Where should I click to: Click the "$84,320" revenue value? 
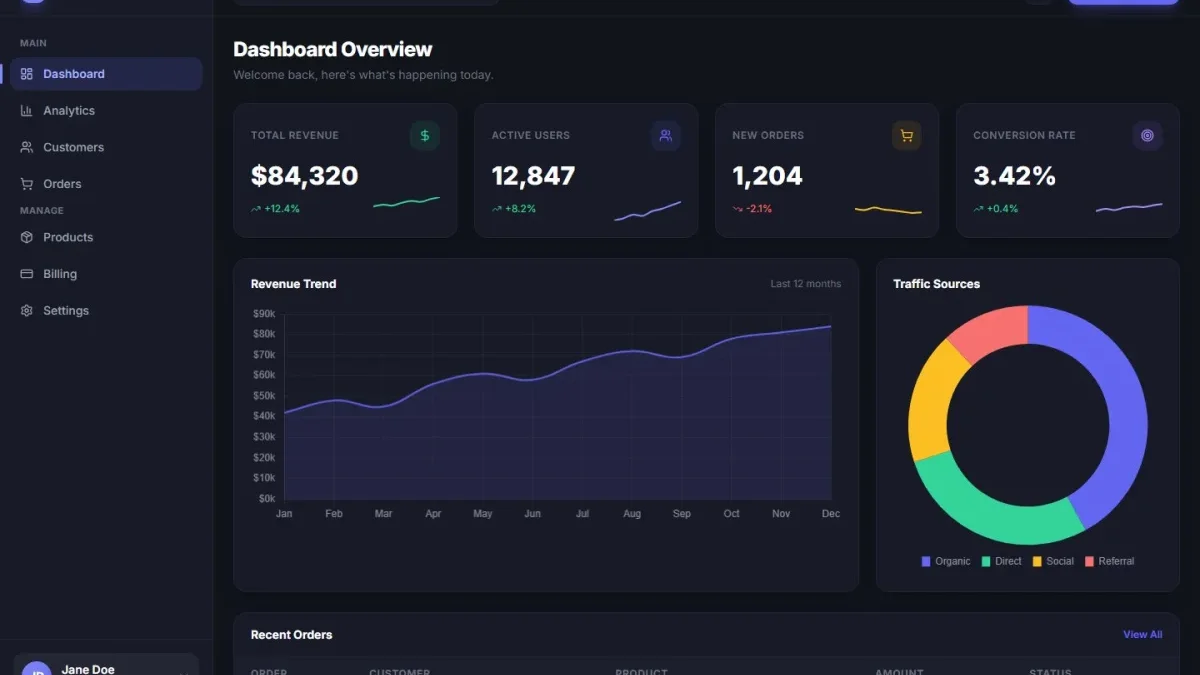coord(304,176)
